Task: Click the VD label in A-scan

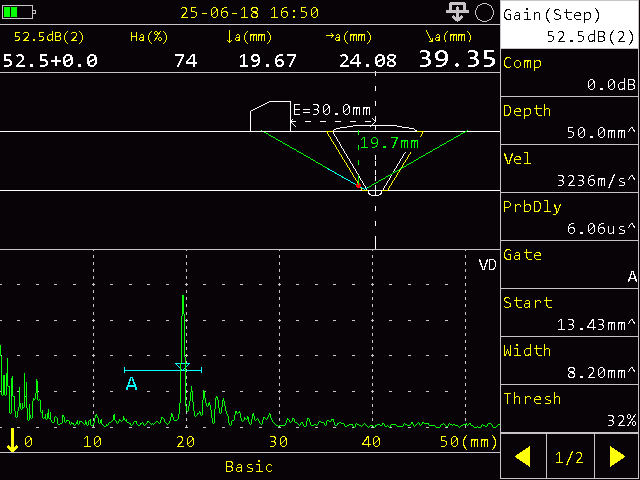Action: click(487, 265)
